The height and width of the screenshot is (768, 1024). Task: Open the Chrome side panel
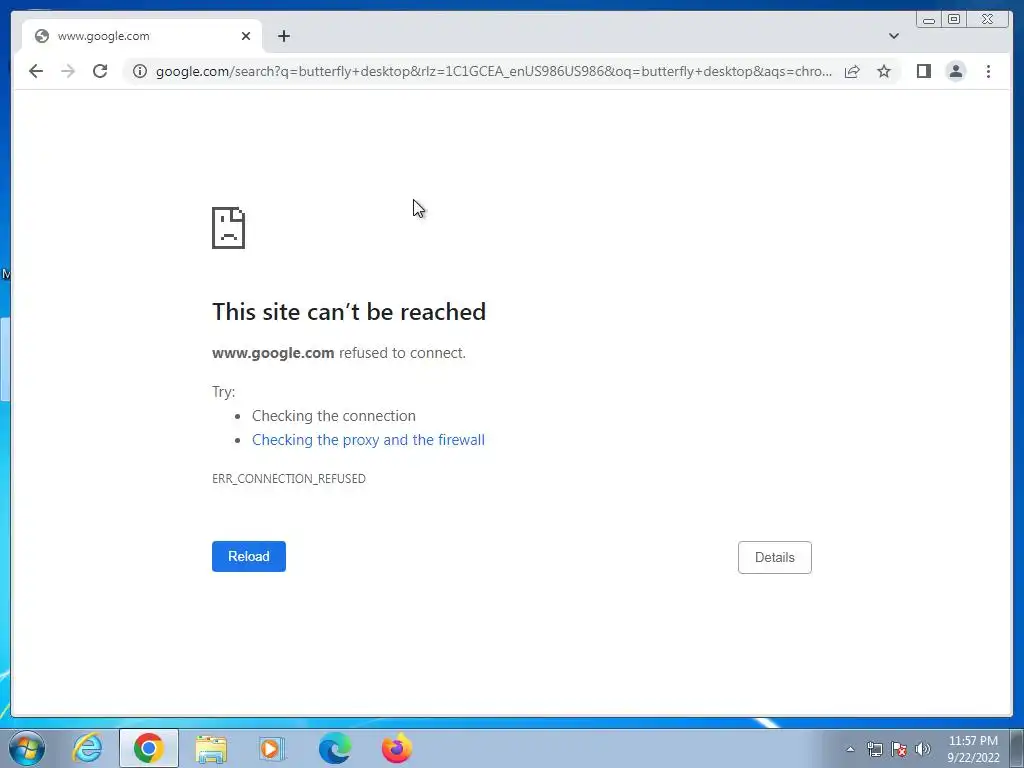(x=923, y=71)
